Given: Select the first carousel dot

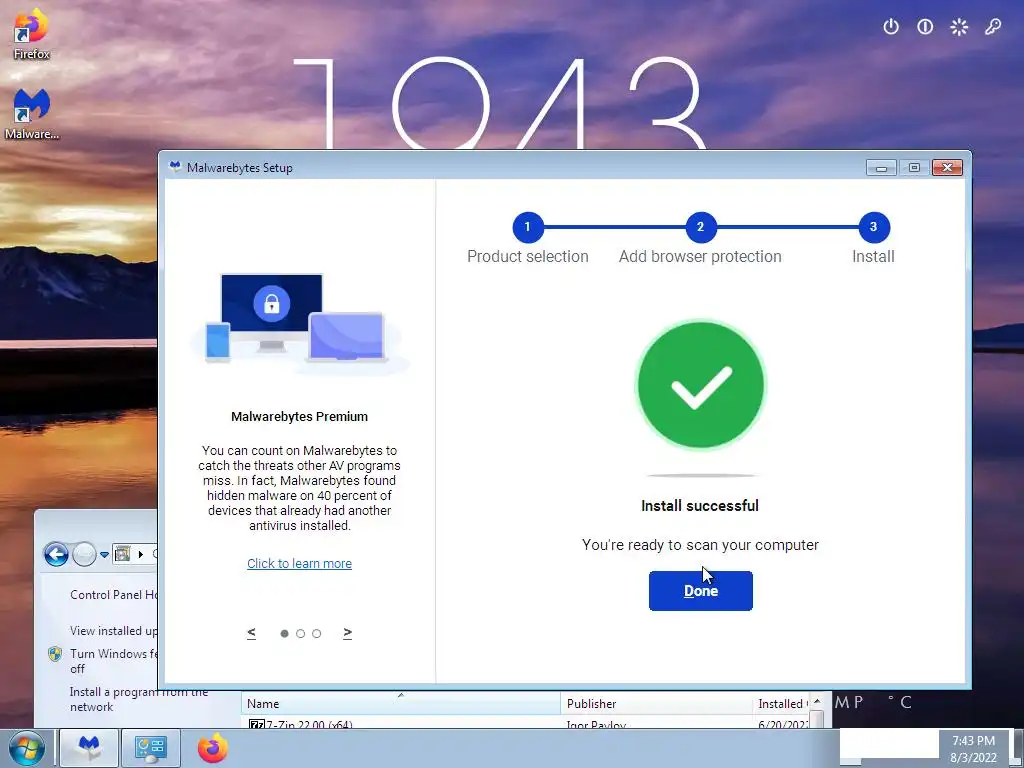Looking at the screenshot, I should pos(284,633).
